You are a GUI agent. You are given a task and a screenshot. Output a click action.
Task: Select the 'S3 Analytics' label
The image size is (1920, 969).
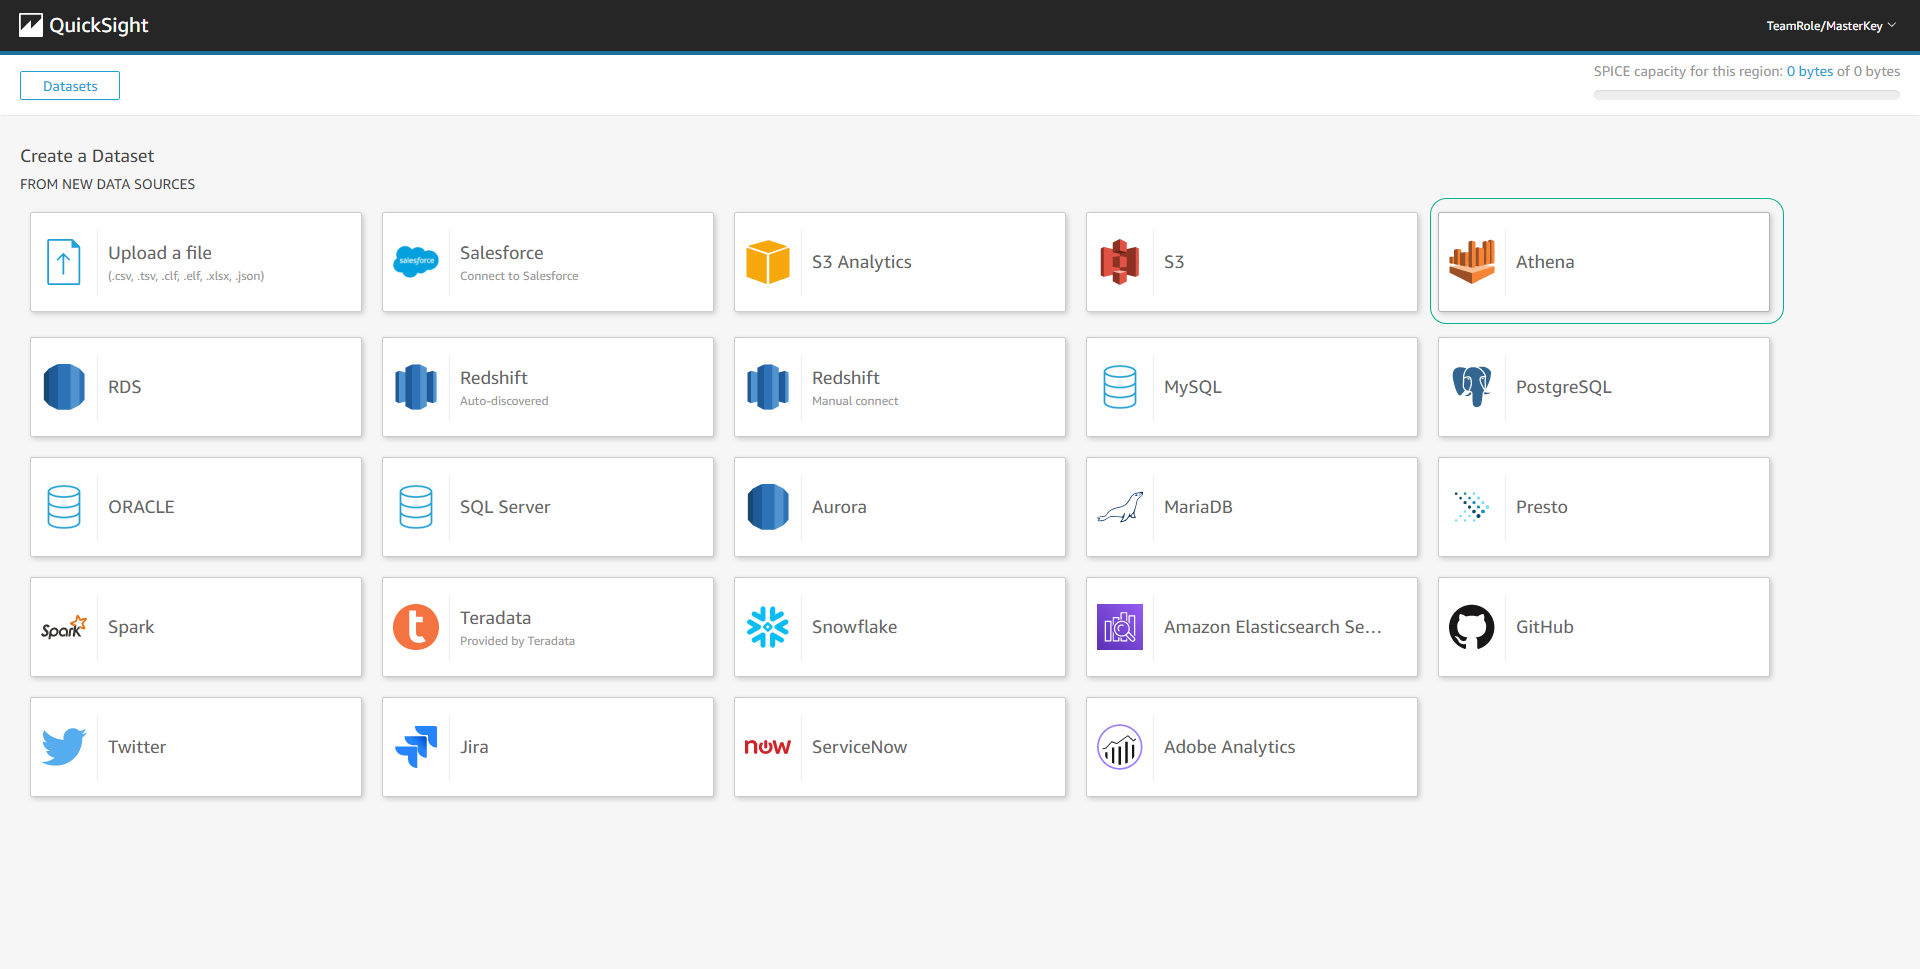click(862, 262)
